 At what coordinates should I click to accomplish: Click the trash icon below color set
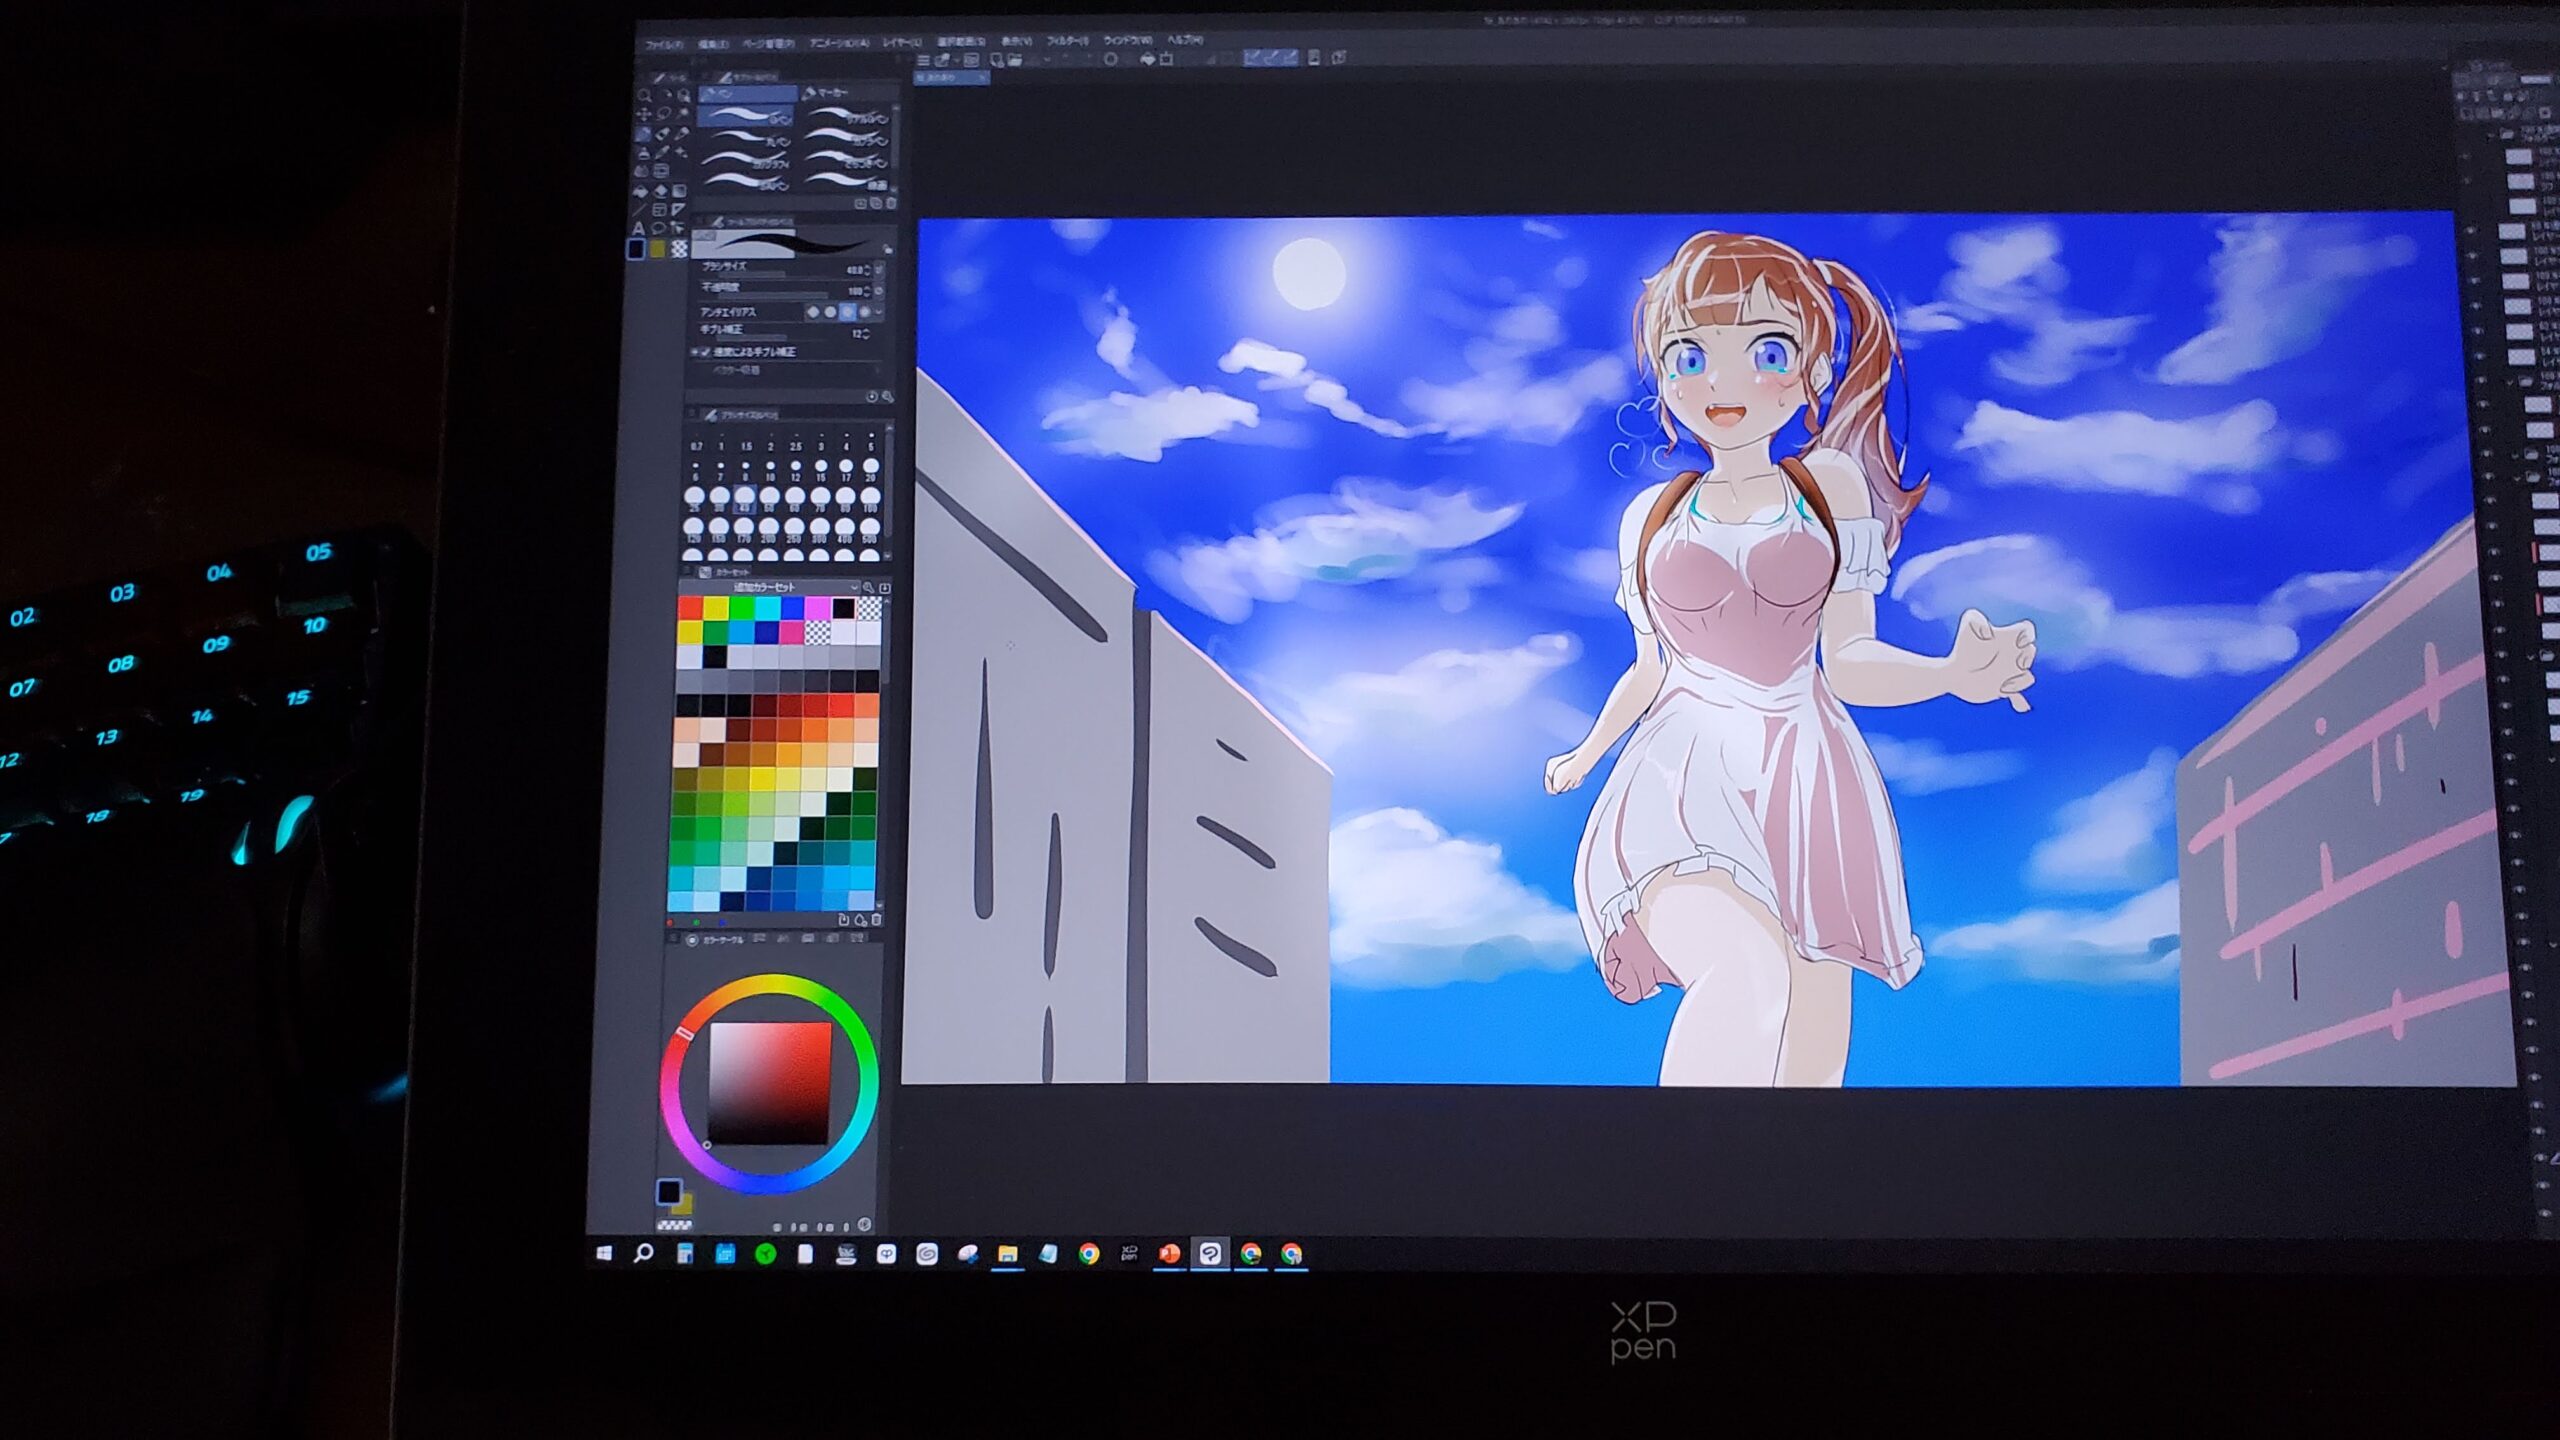[x=876, y=919]
